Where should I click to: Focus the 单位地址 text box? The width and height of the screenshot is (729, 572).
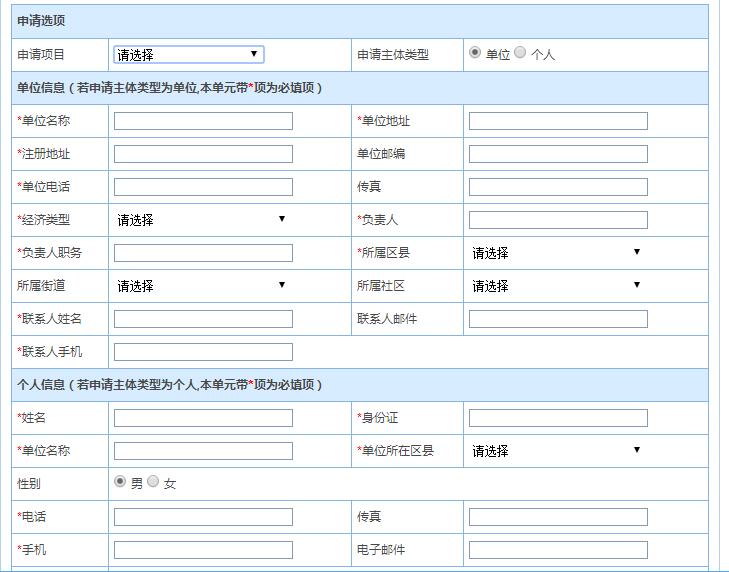[x=558, y=121]
